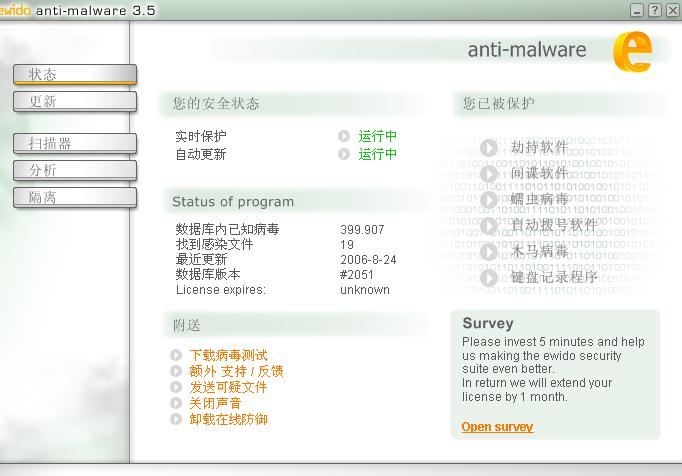Click arrow icon beside 木马病毒

pyautogui.click(x=489, y=252)
